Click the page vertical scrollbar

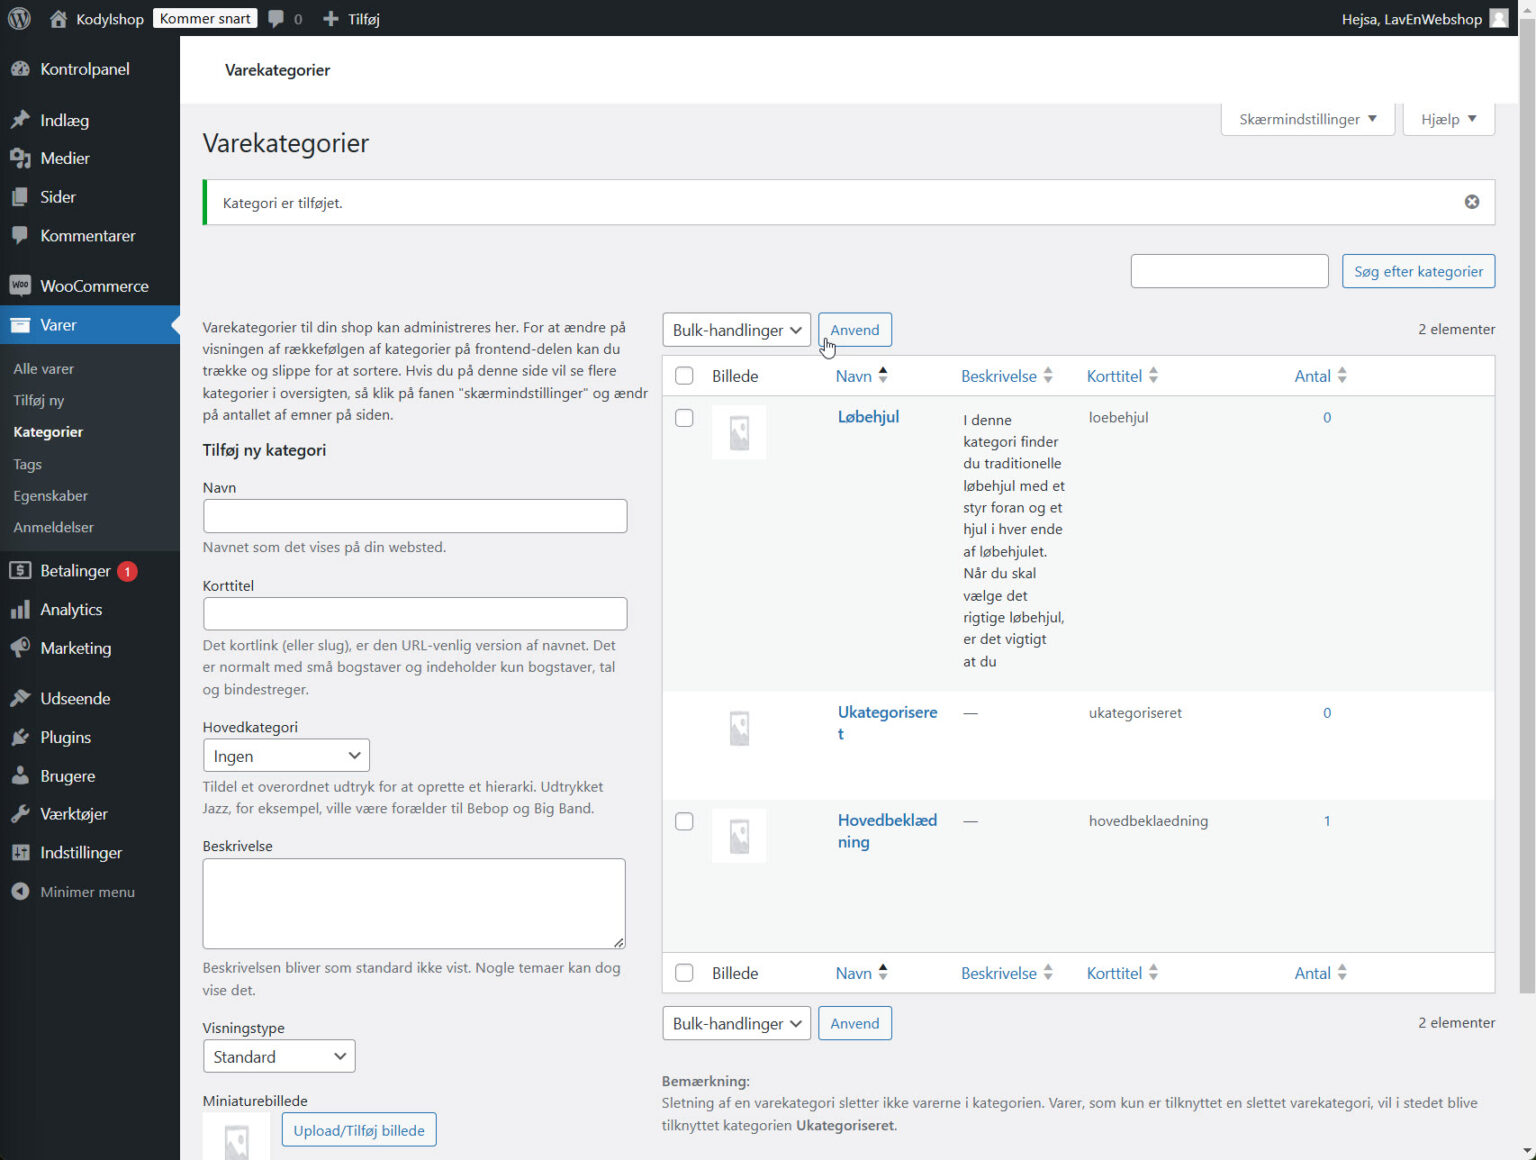(1527, 506)
